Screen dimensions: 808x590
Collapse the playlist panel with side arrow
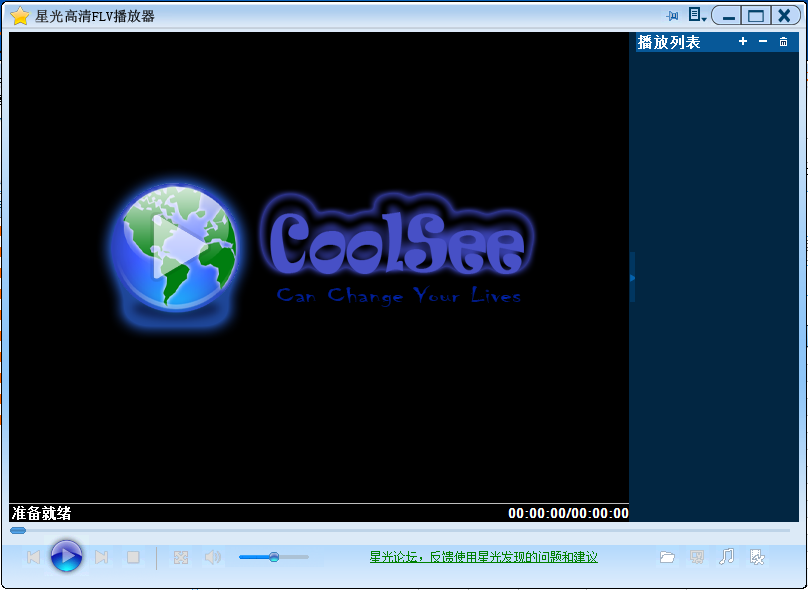pyautogui.click(x=632, y=278)
